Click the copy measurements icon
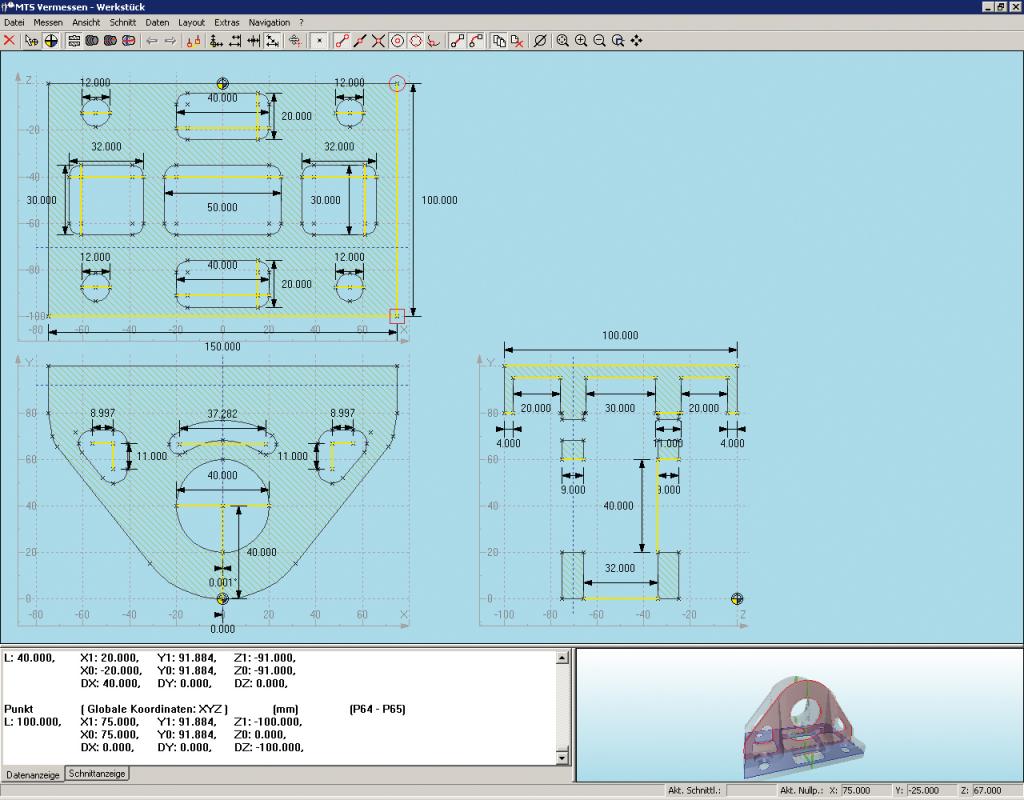Viewport: 1024px width, 800px height. coord(500,41)
